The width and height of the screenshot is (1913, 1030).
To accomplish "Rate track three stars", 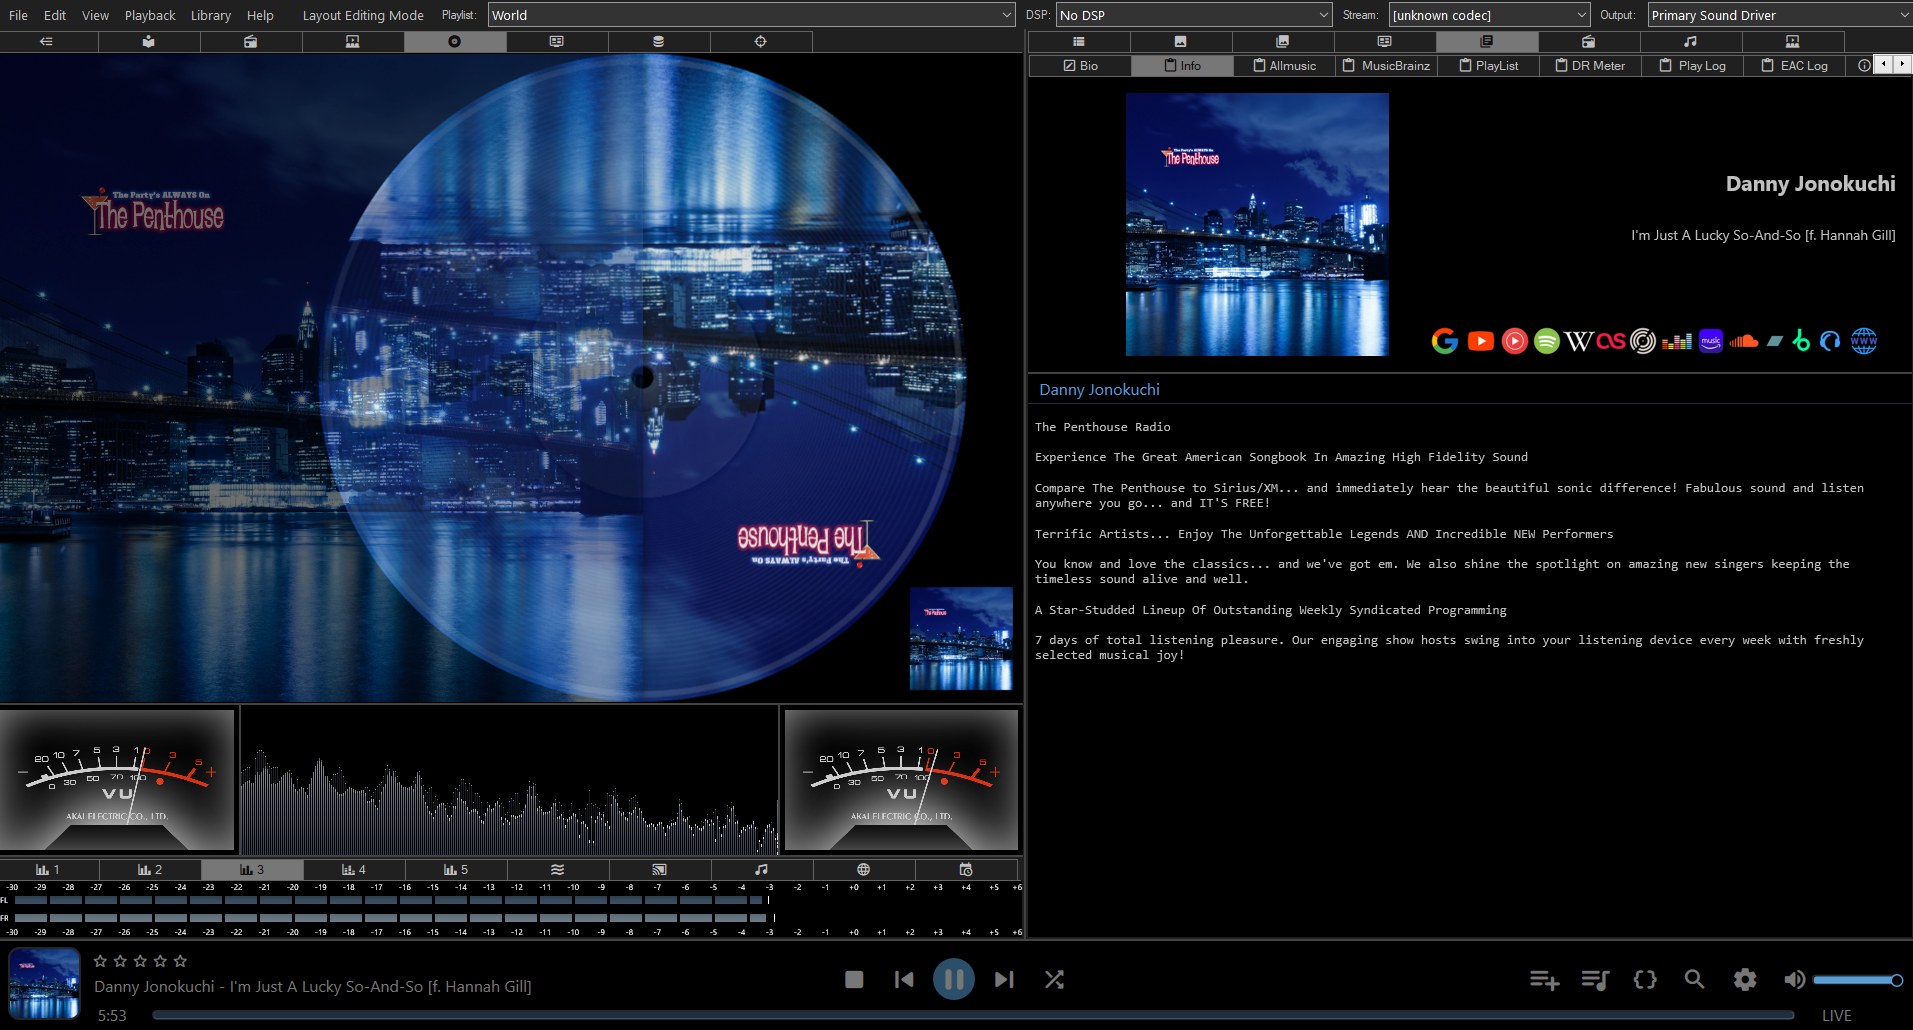I will (140, 961).
